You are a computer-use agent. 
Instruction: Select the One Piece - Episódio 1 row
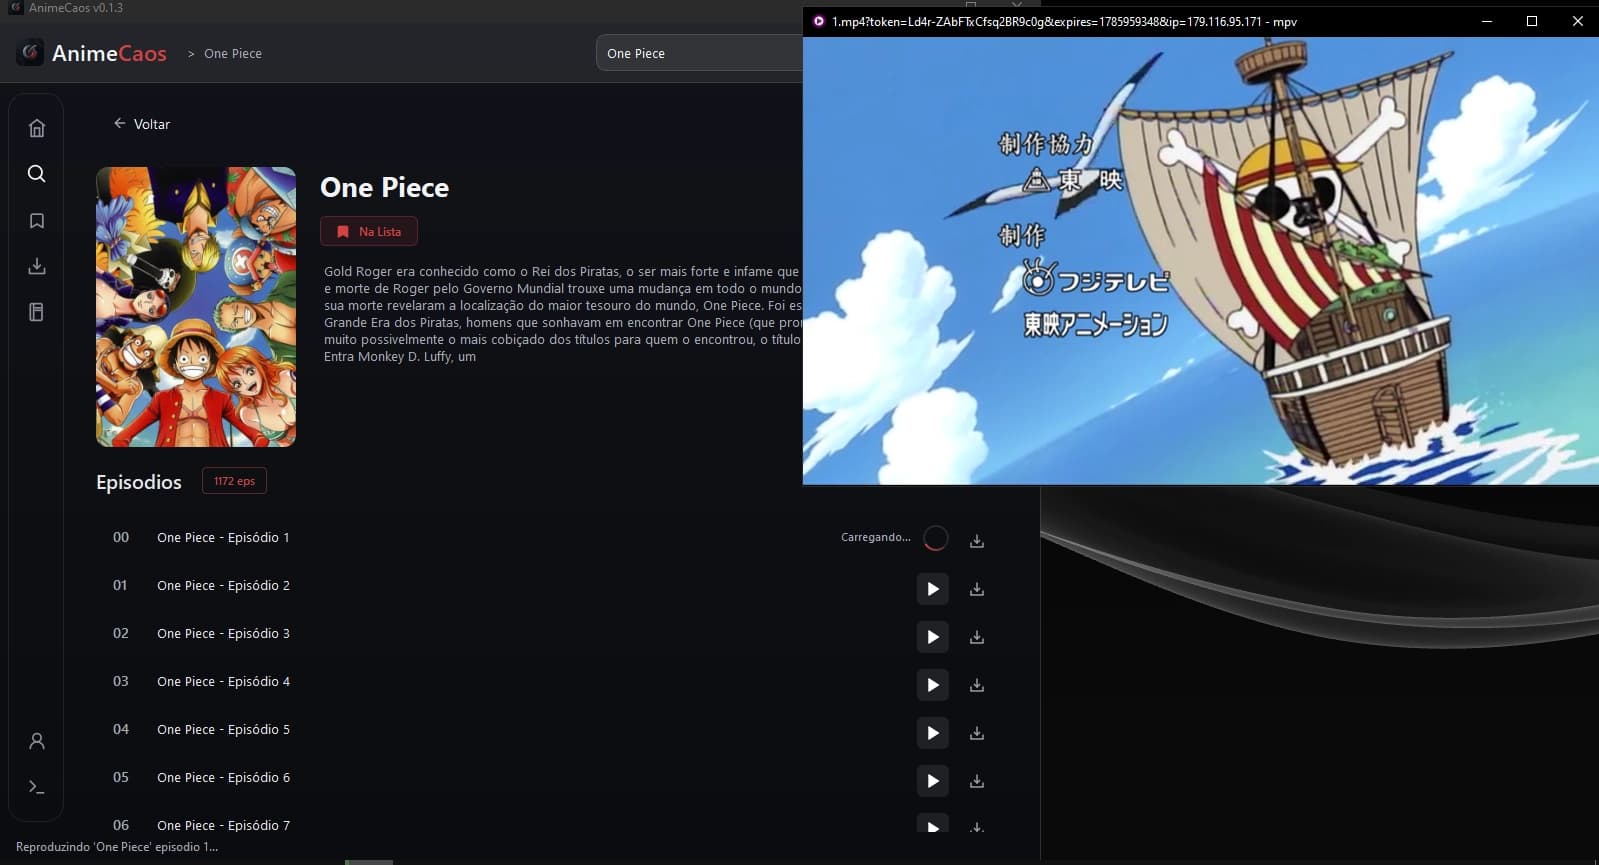pyautogui.click(x=550, y=538)
